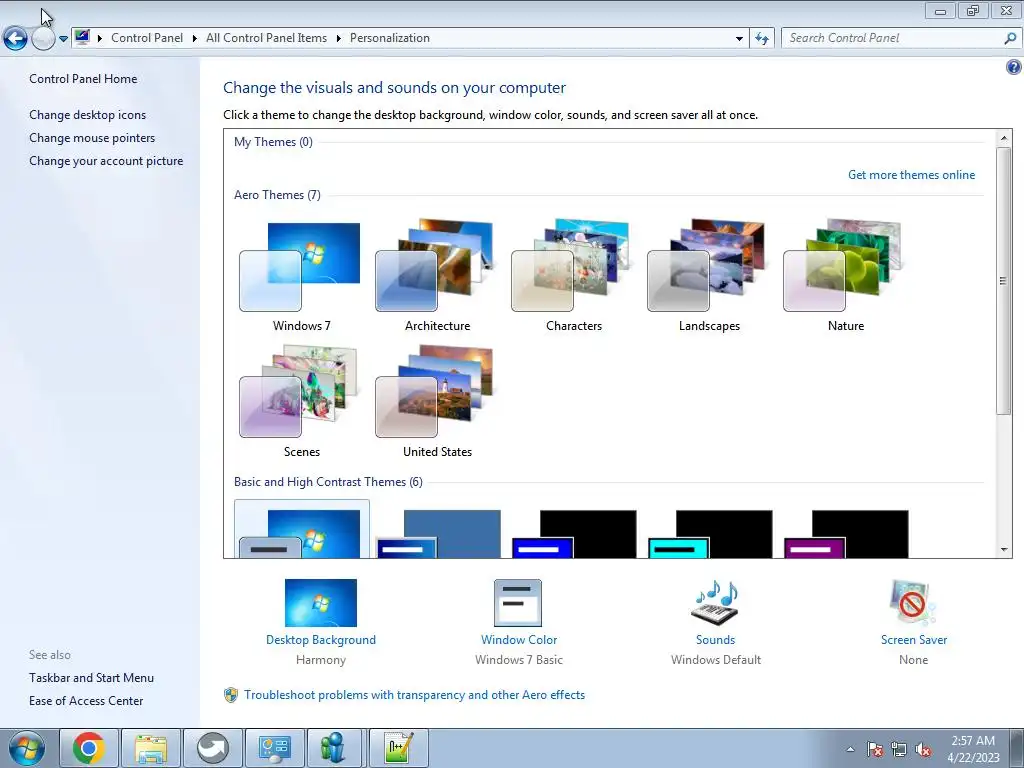Image resolution: width=1024 pixels, height=768 pixels.
Task: Click the My Themes (0) heading
Action: coord(273,142)
